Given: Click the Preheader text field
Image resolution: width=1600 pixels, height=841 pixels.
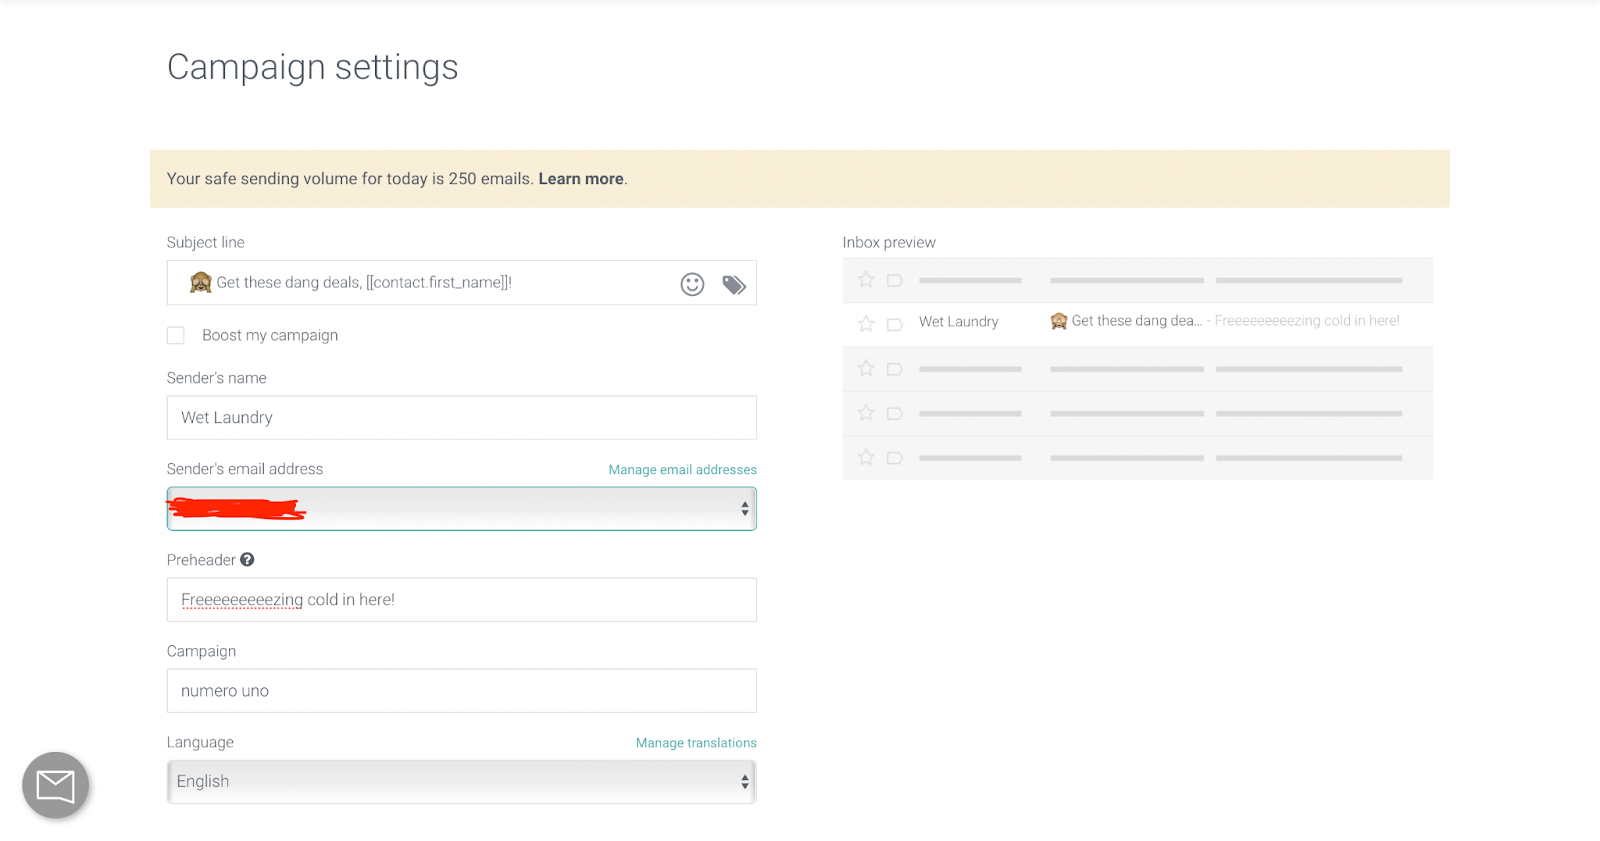Looking at the screenshot, I should (x=461, y=600).
